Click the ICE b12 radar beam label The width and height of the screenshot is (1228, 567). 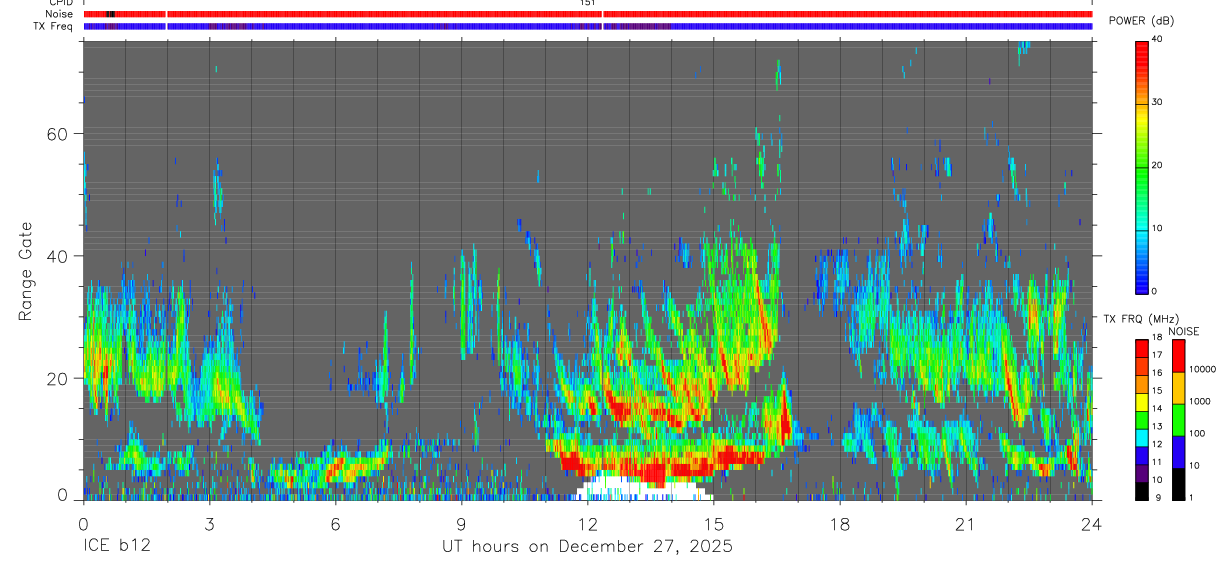117,547
